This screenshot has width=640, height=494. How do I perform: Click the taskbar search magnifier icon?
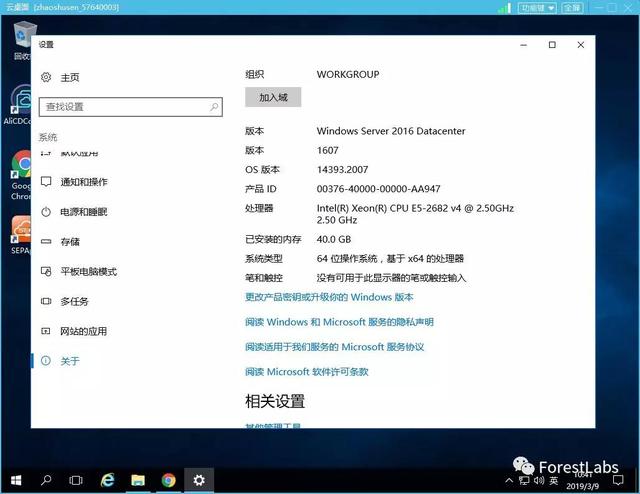[46, 481]
